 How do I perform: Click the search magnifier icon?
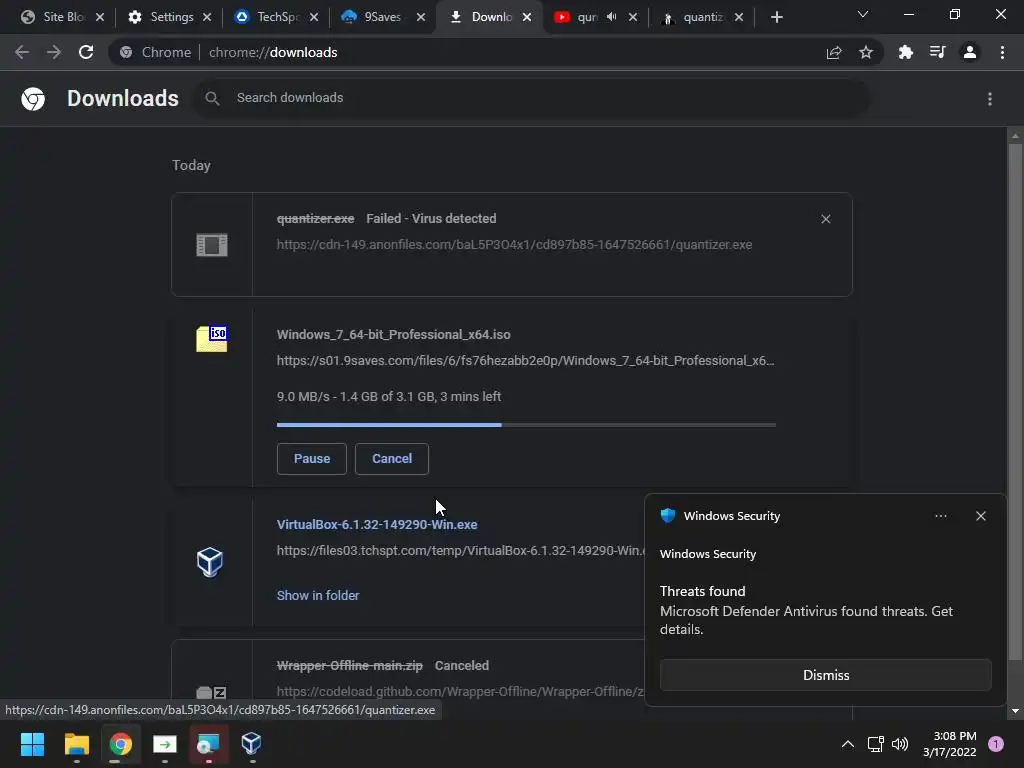click(212, 98)
